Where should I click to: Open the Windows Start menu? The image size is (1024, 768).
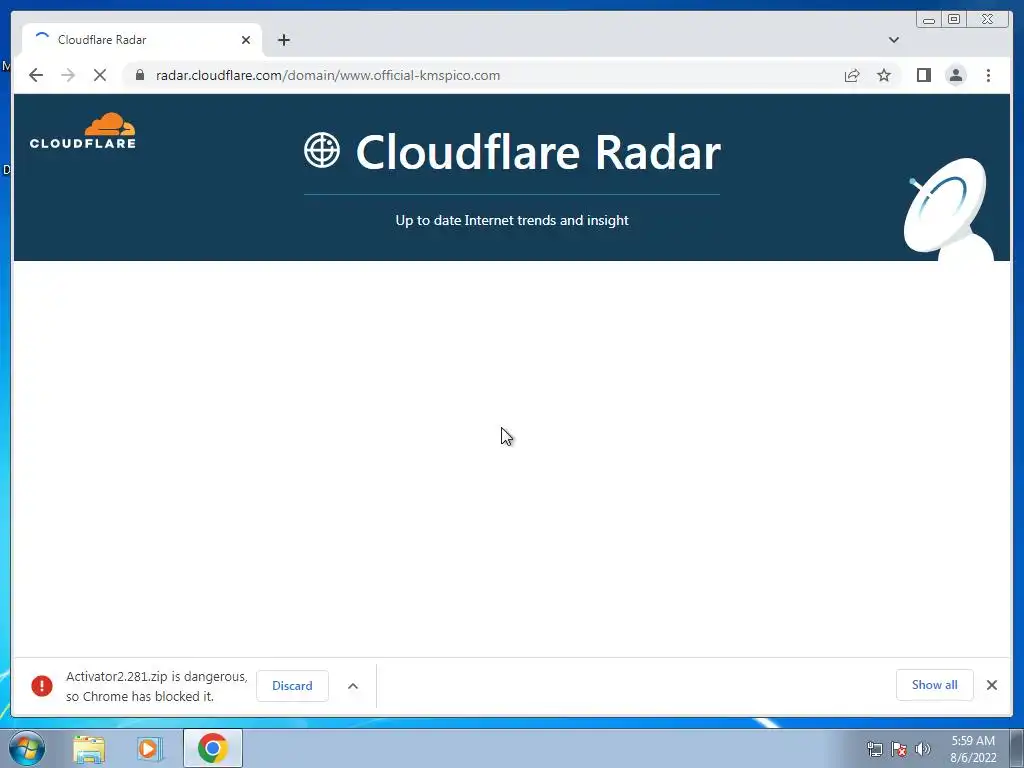coord(27,748)
